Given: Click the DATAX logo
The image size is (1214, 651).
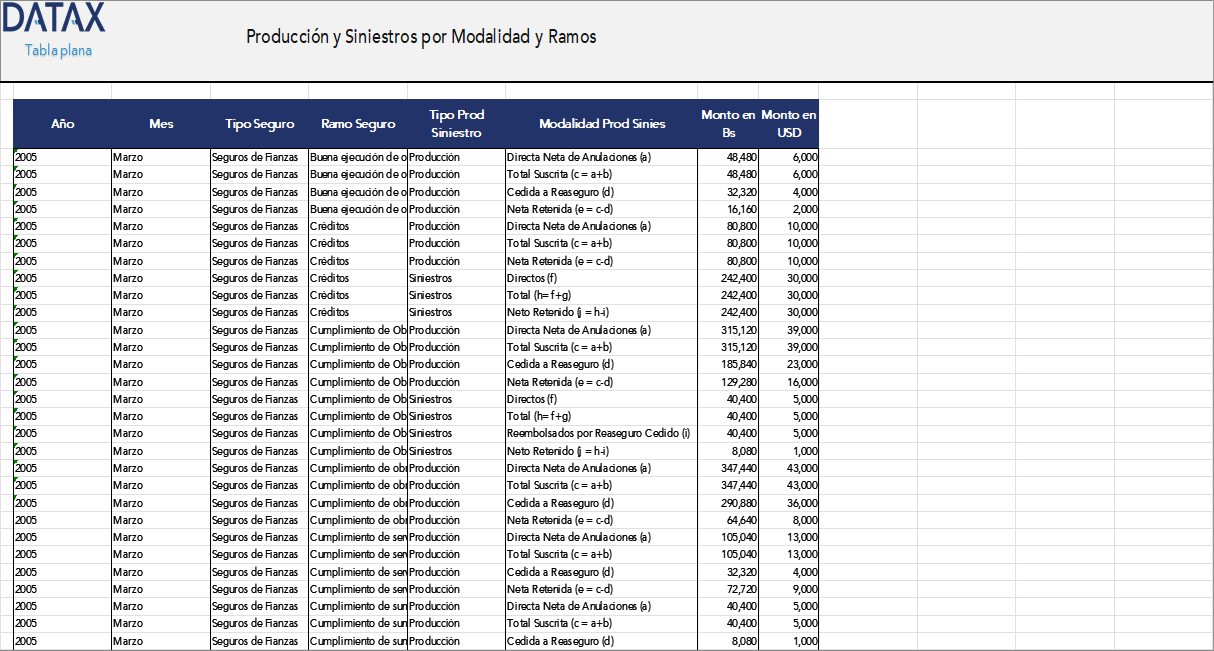Looking at the screenshot, I should tap(54, 19).
